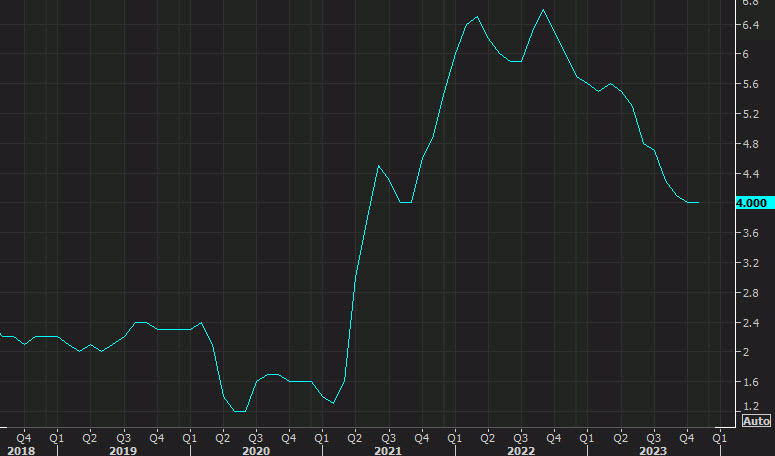Click the 2022 year label

pos(520,450)
